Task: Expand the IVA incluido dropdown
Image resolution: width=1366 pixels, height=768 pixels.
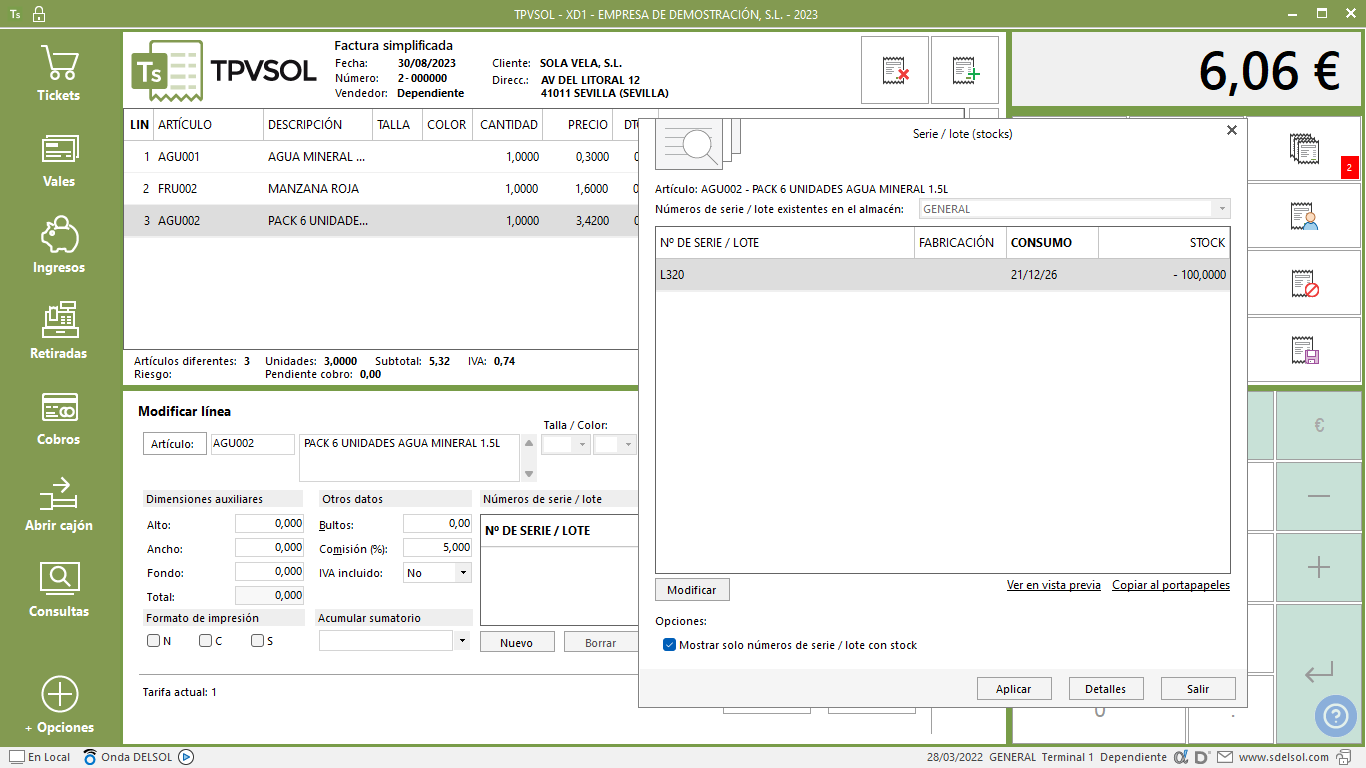Action: [462, 573]
